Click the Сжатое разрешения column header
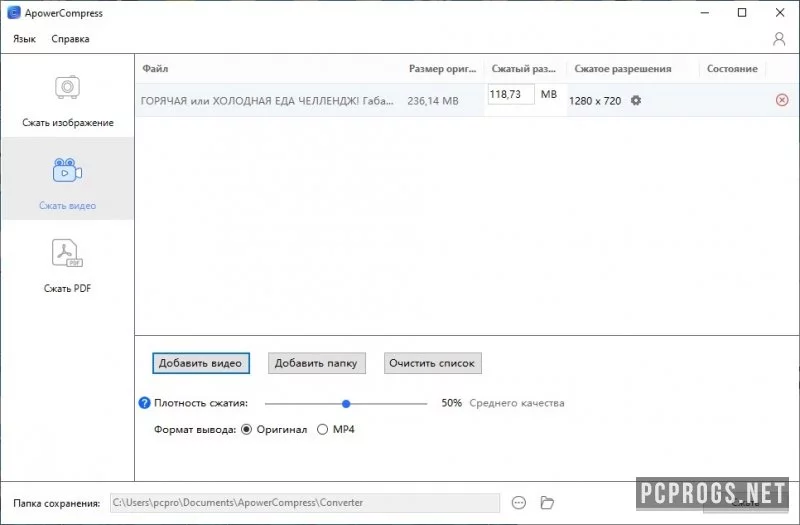The width and height of the screenshot is (800, 525). click(x=622, y=69)
